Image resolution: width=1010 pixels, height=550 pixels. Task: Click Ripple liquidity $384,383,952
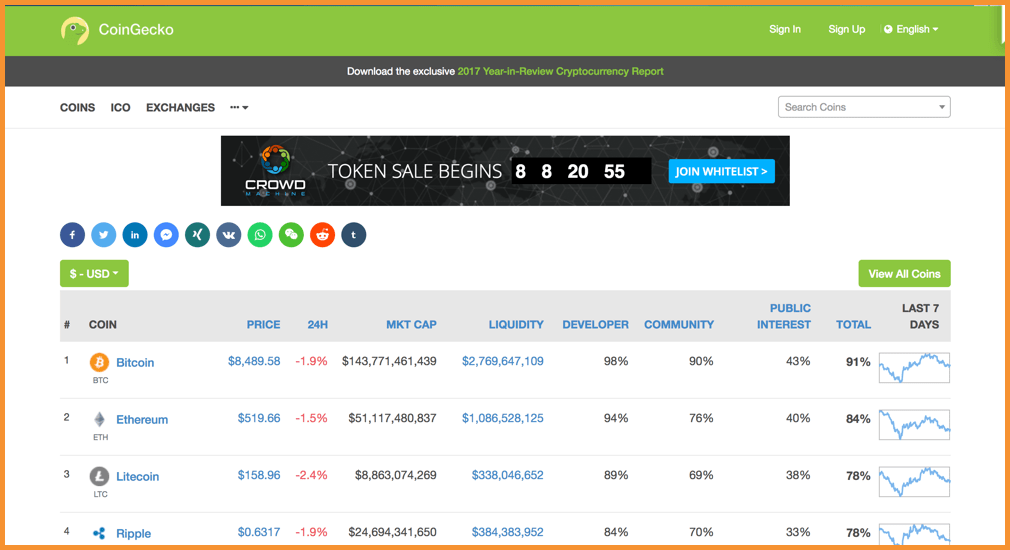pyautogui.click(x=508, y=532)
